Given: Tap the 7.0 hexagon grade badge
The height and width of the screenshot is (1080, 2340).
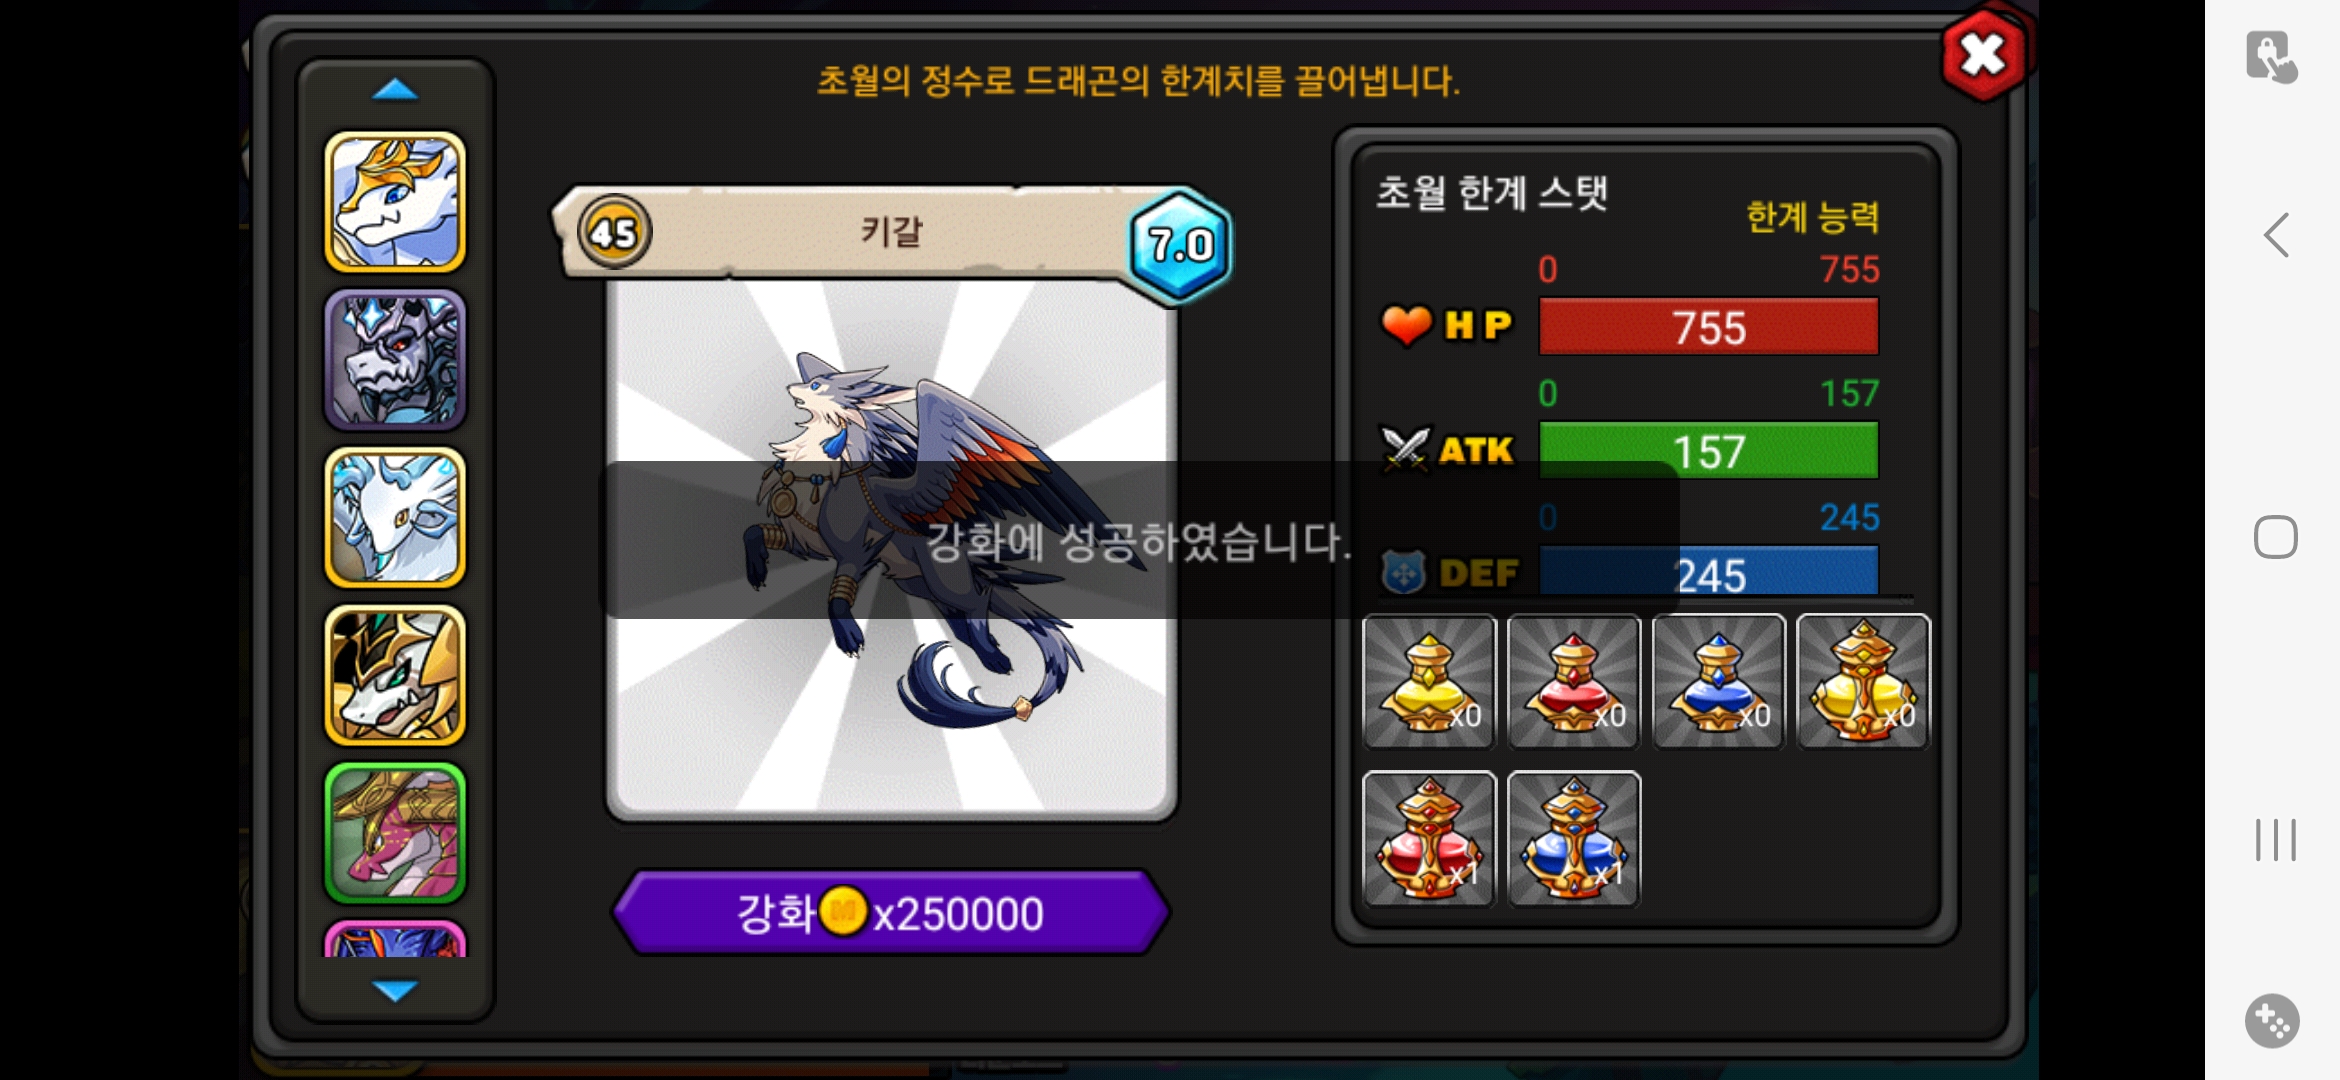Looking at the screenshot, I should click(x=1180, y=245).
